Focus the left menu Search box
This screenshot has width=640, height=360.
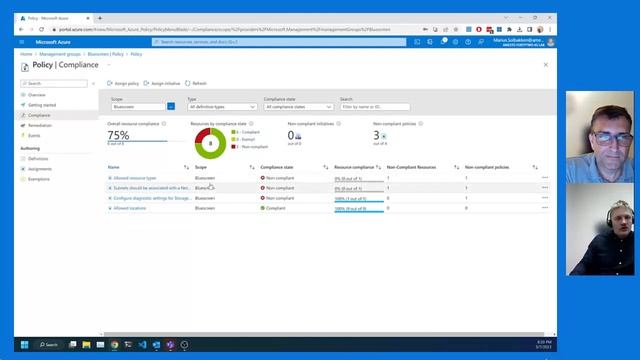point(54,83)
